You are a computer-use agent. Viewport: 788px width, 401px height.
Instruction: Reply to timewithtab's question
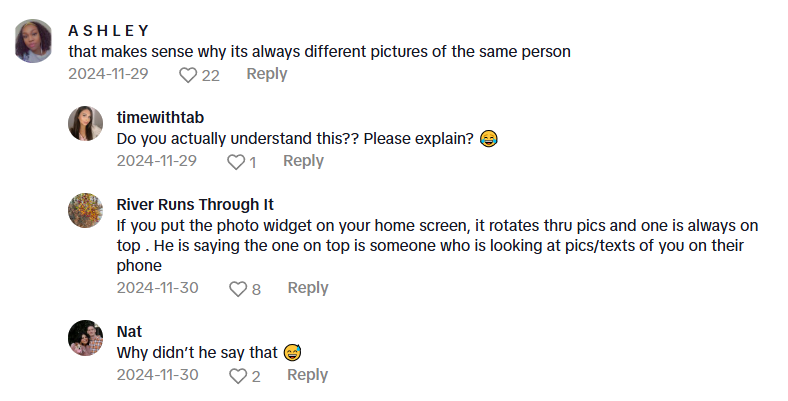[x=303, y=161]
